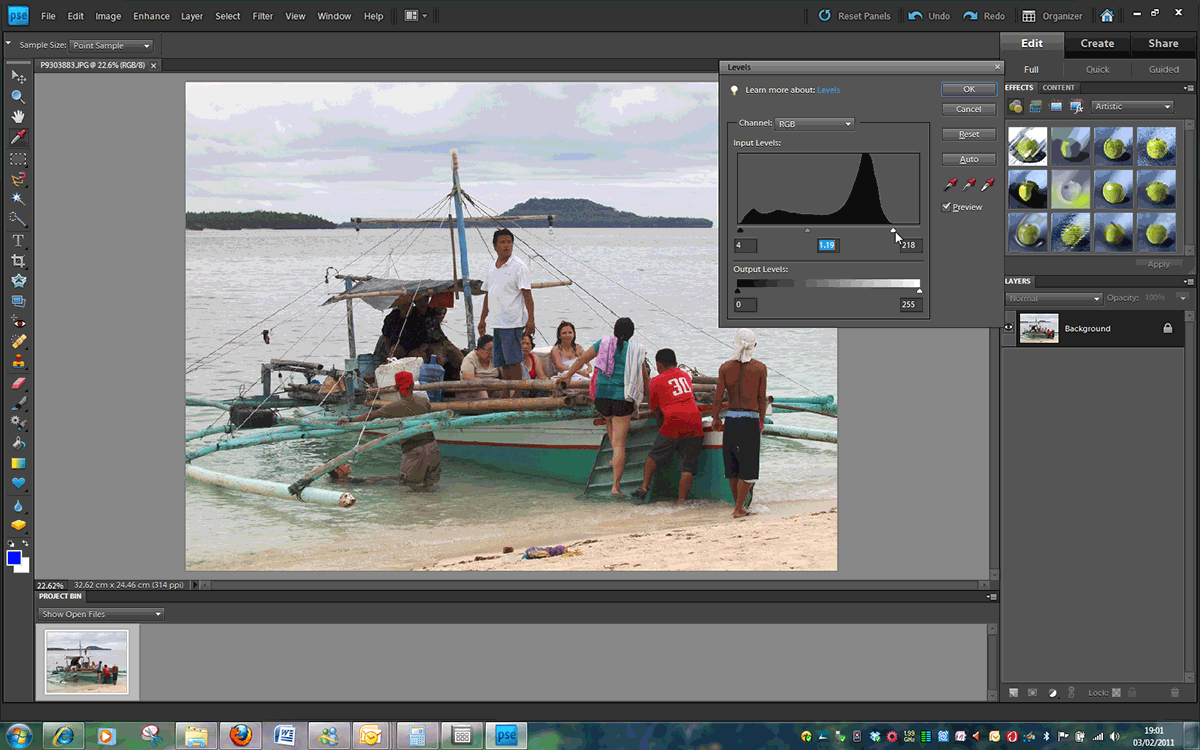The height and width of the screenshot is (750, 1200).
Task: Click the midtone gamma input slider
Action: click(808, 230)
